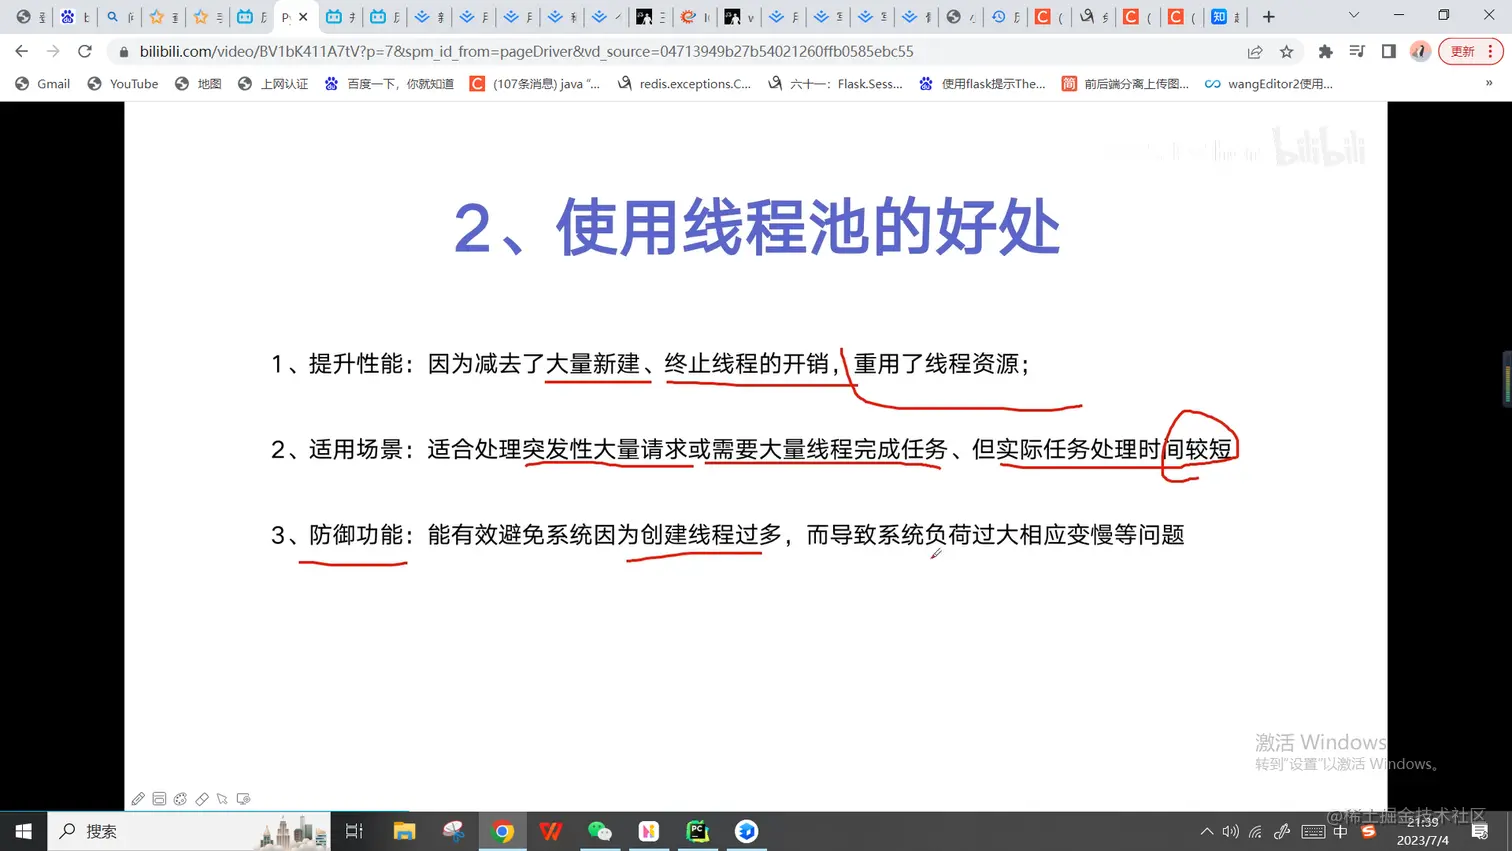Open the redis.exceptions bookmark

[685, 84]
